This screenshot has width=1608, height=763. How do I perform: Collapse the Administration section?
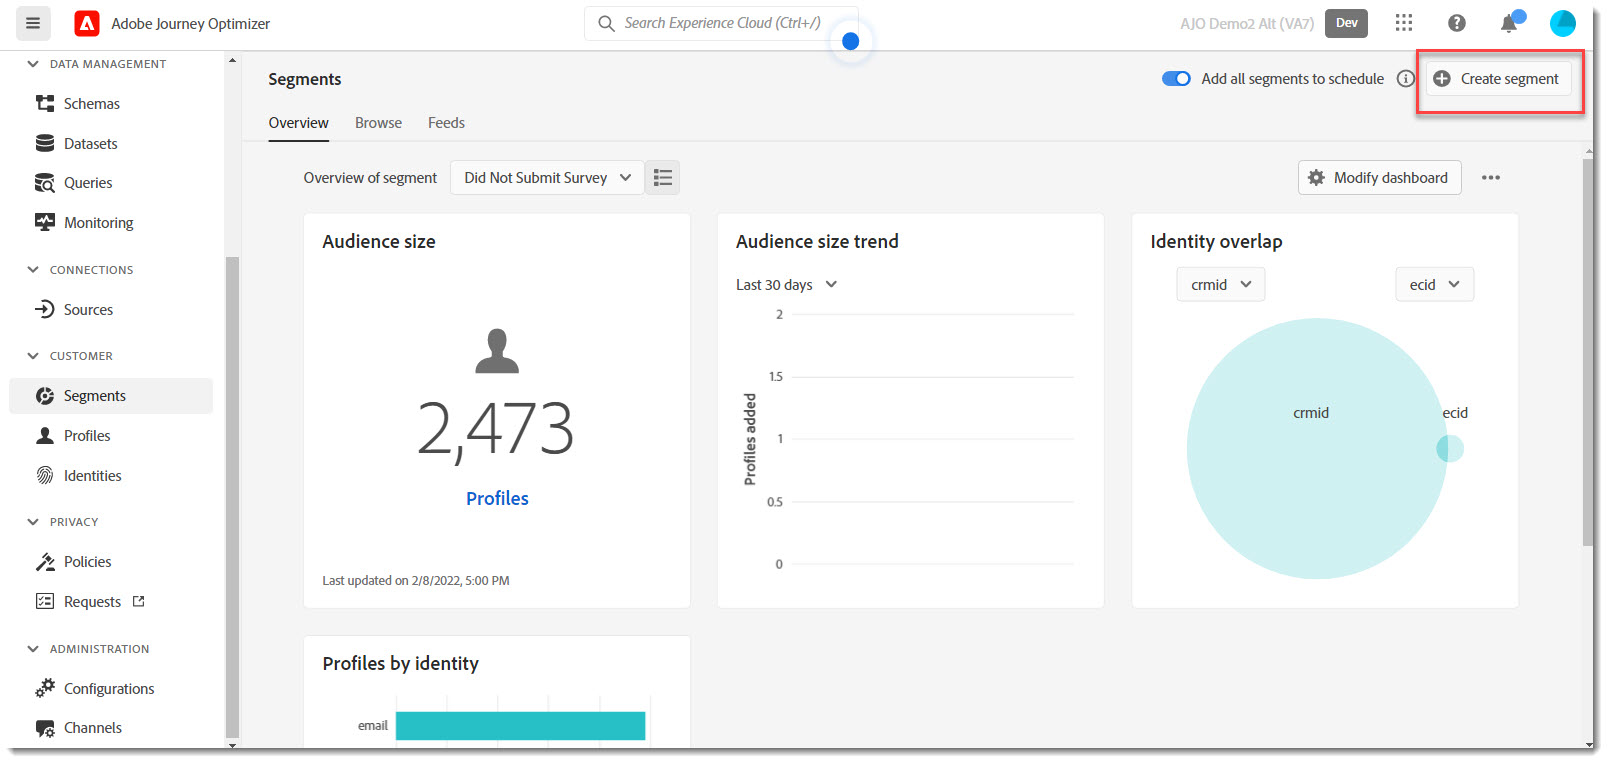(x=33, y=649)
